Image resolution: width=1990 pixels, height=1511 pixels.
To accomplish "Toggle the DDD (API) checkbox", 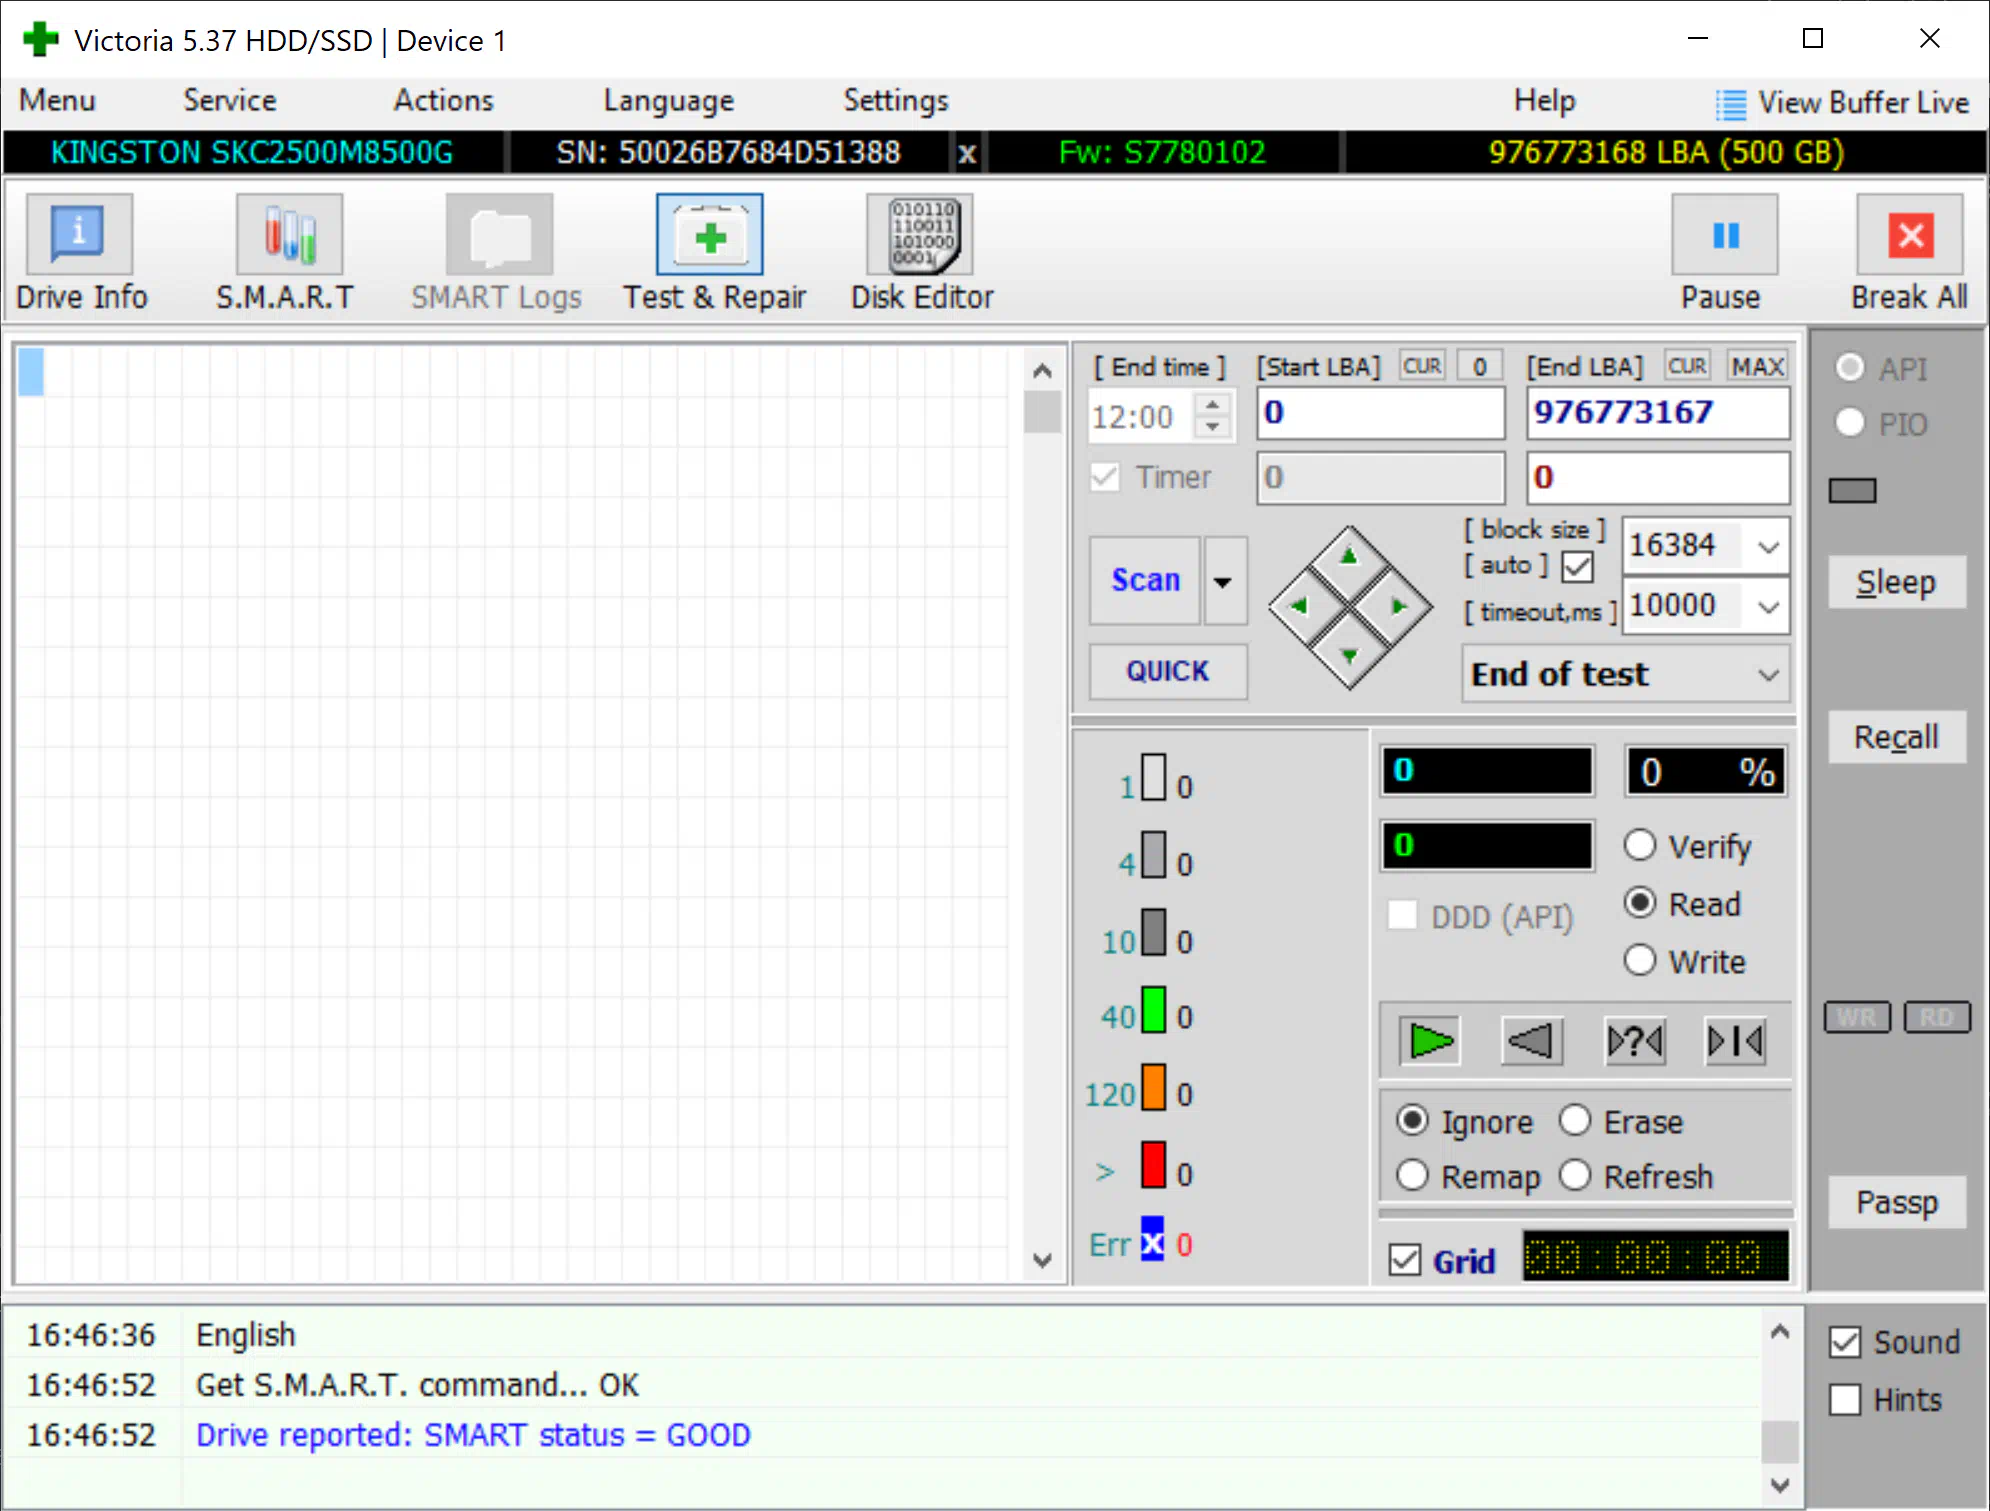I will 1402,915.
